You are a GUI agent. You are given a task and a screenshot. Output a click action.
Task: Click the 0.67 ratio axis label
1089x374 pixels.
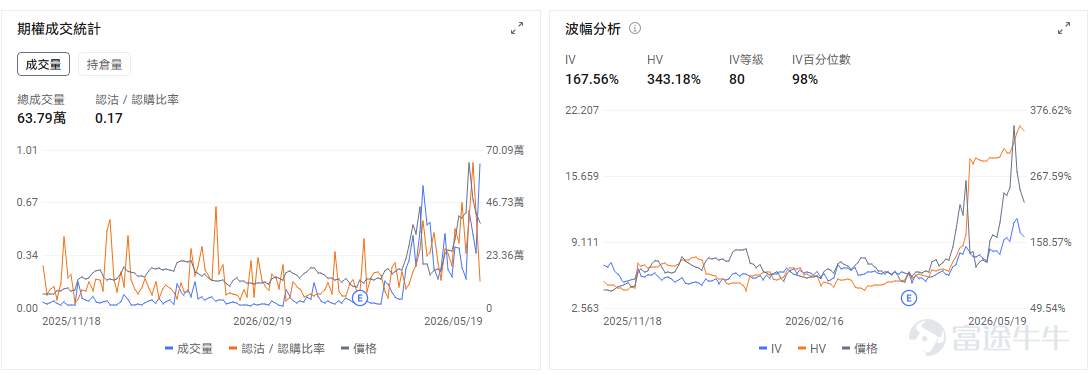(x=26, y=203)
